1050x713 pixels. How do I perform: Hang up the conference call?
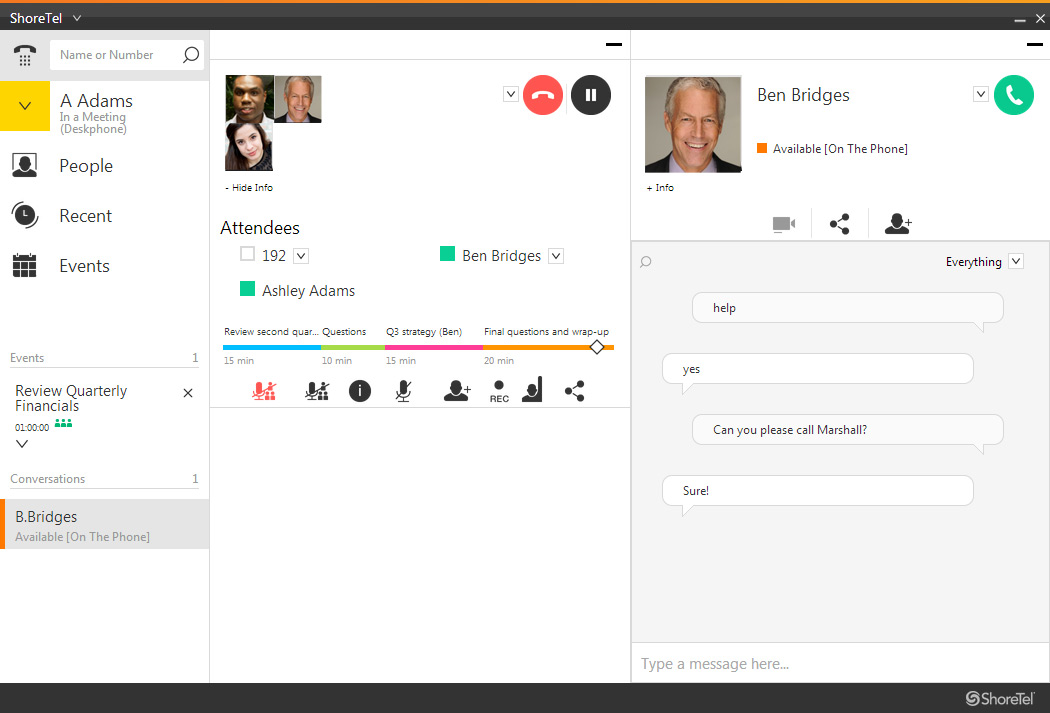pyautogui.click(x=543, y=93)
